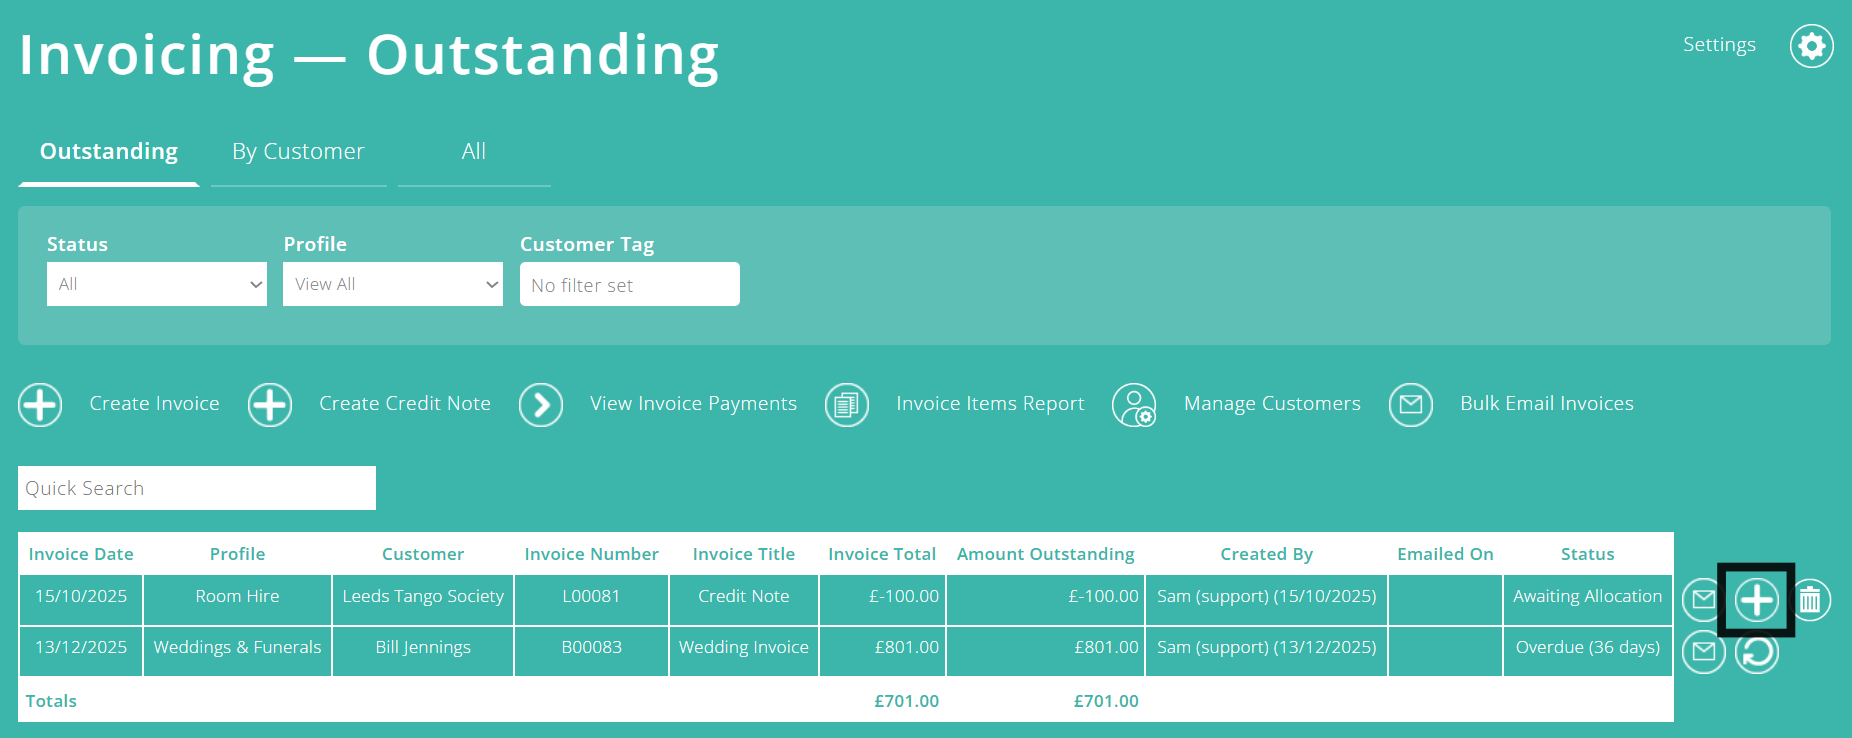Click the Customer Tag filter field
The width and height of the screenshot is (1852, 738).
(x=630, y=284)
